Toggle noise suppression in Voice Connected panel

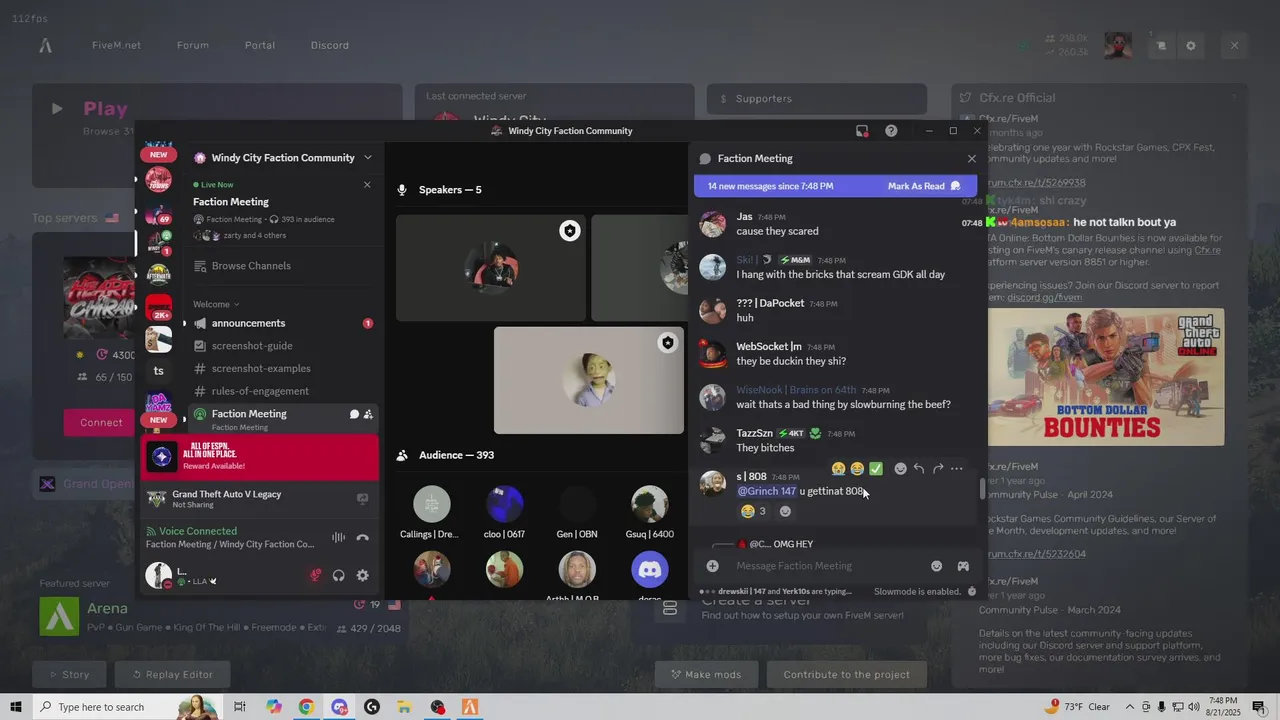338,538
